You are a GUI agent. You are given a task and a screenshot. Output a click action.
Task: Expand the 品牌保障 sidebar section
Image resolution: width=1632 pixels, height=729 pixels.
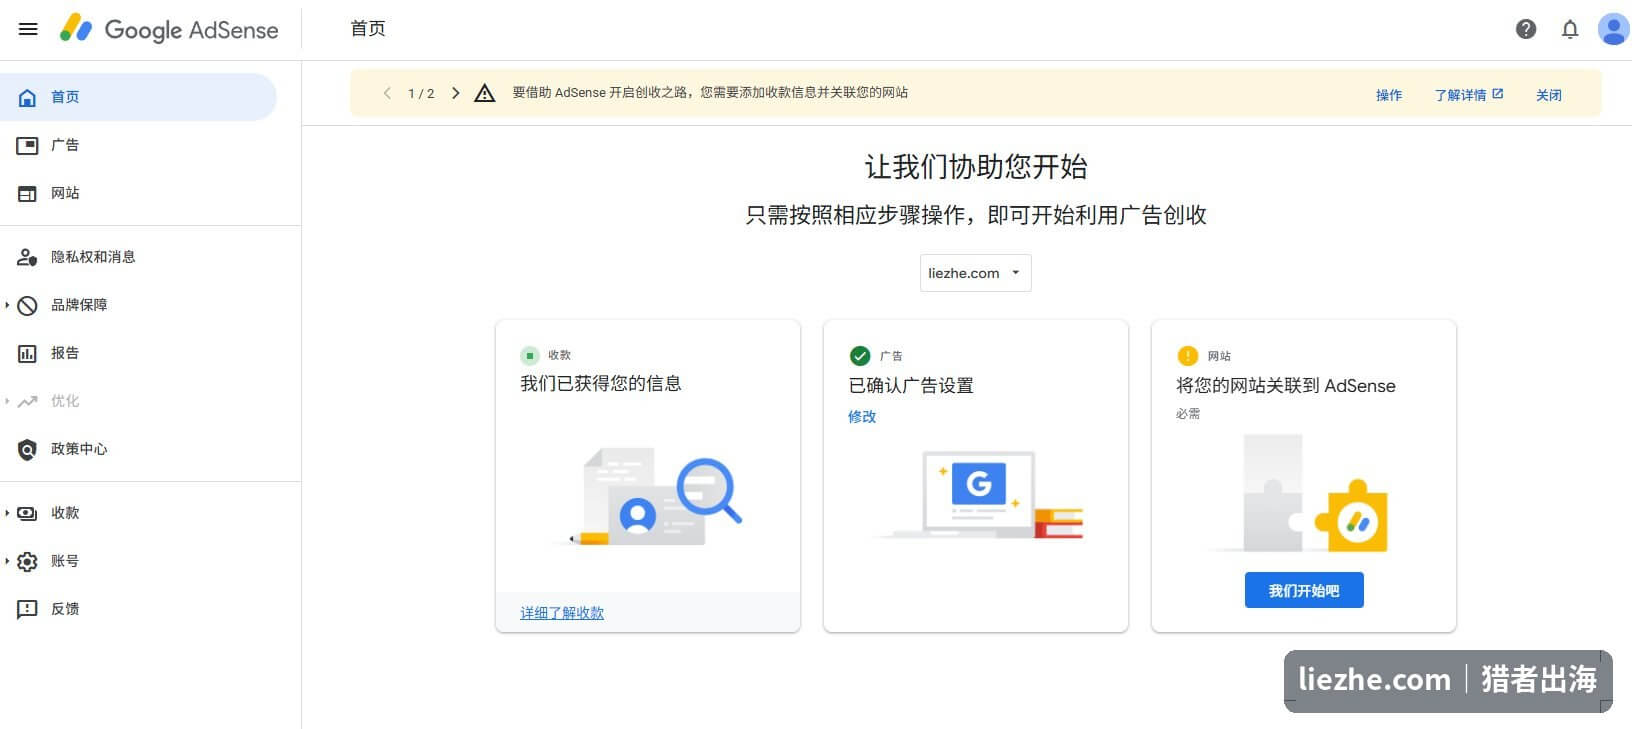pyautogui.click(x=7, y=305)
